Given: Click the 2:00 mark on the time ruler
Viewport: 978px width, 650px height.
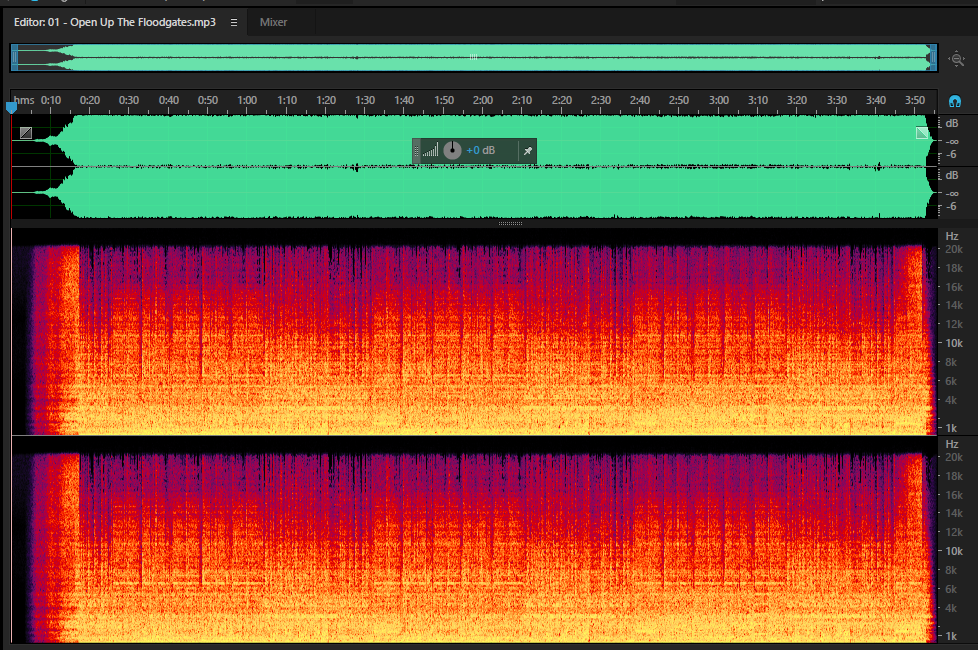Looking at the screenshot, I should pyautogui.click(x=483, y=100).
